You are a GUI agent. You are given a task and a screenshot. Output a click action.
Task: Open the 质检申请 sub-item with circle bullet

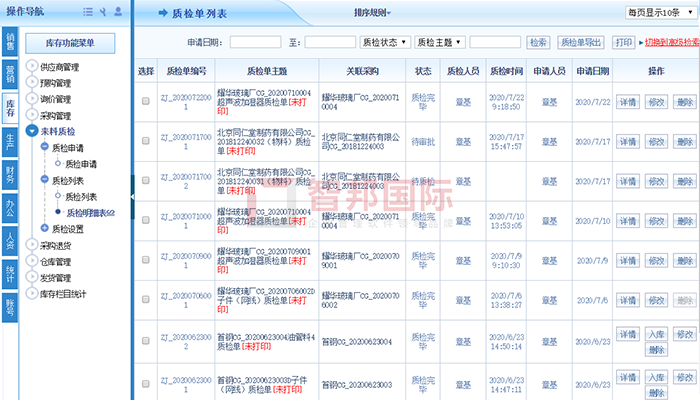point(80,164)
